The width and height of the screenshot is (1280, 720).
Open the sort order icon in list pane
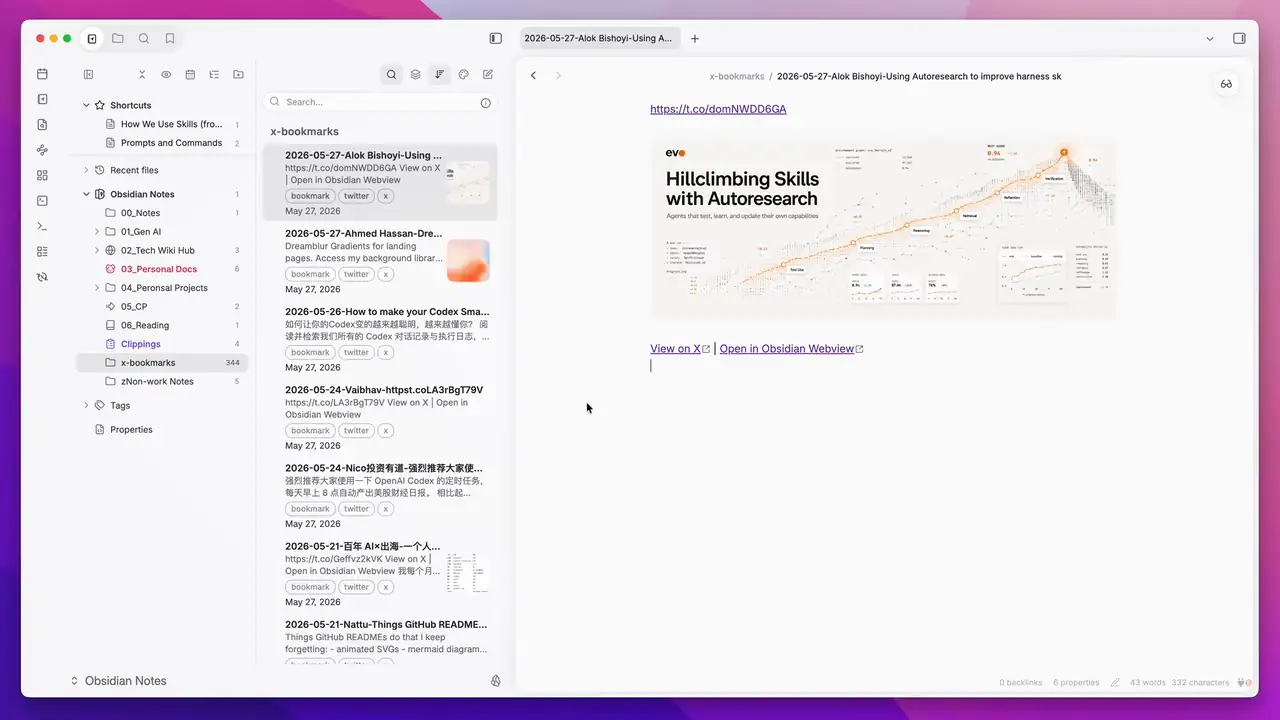point(440,74)
